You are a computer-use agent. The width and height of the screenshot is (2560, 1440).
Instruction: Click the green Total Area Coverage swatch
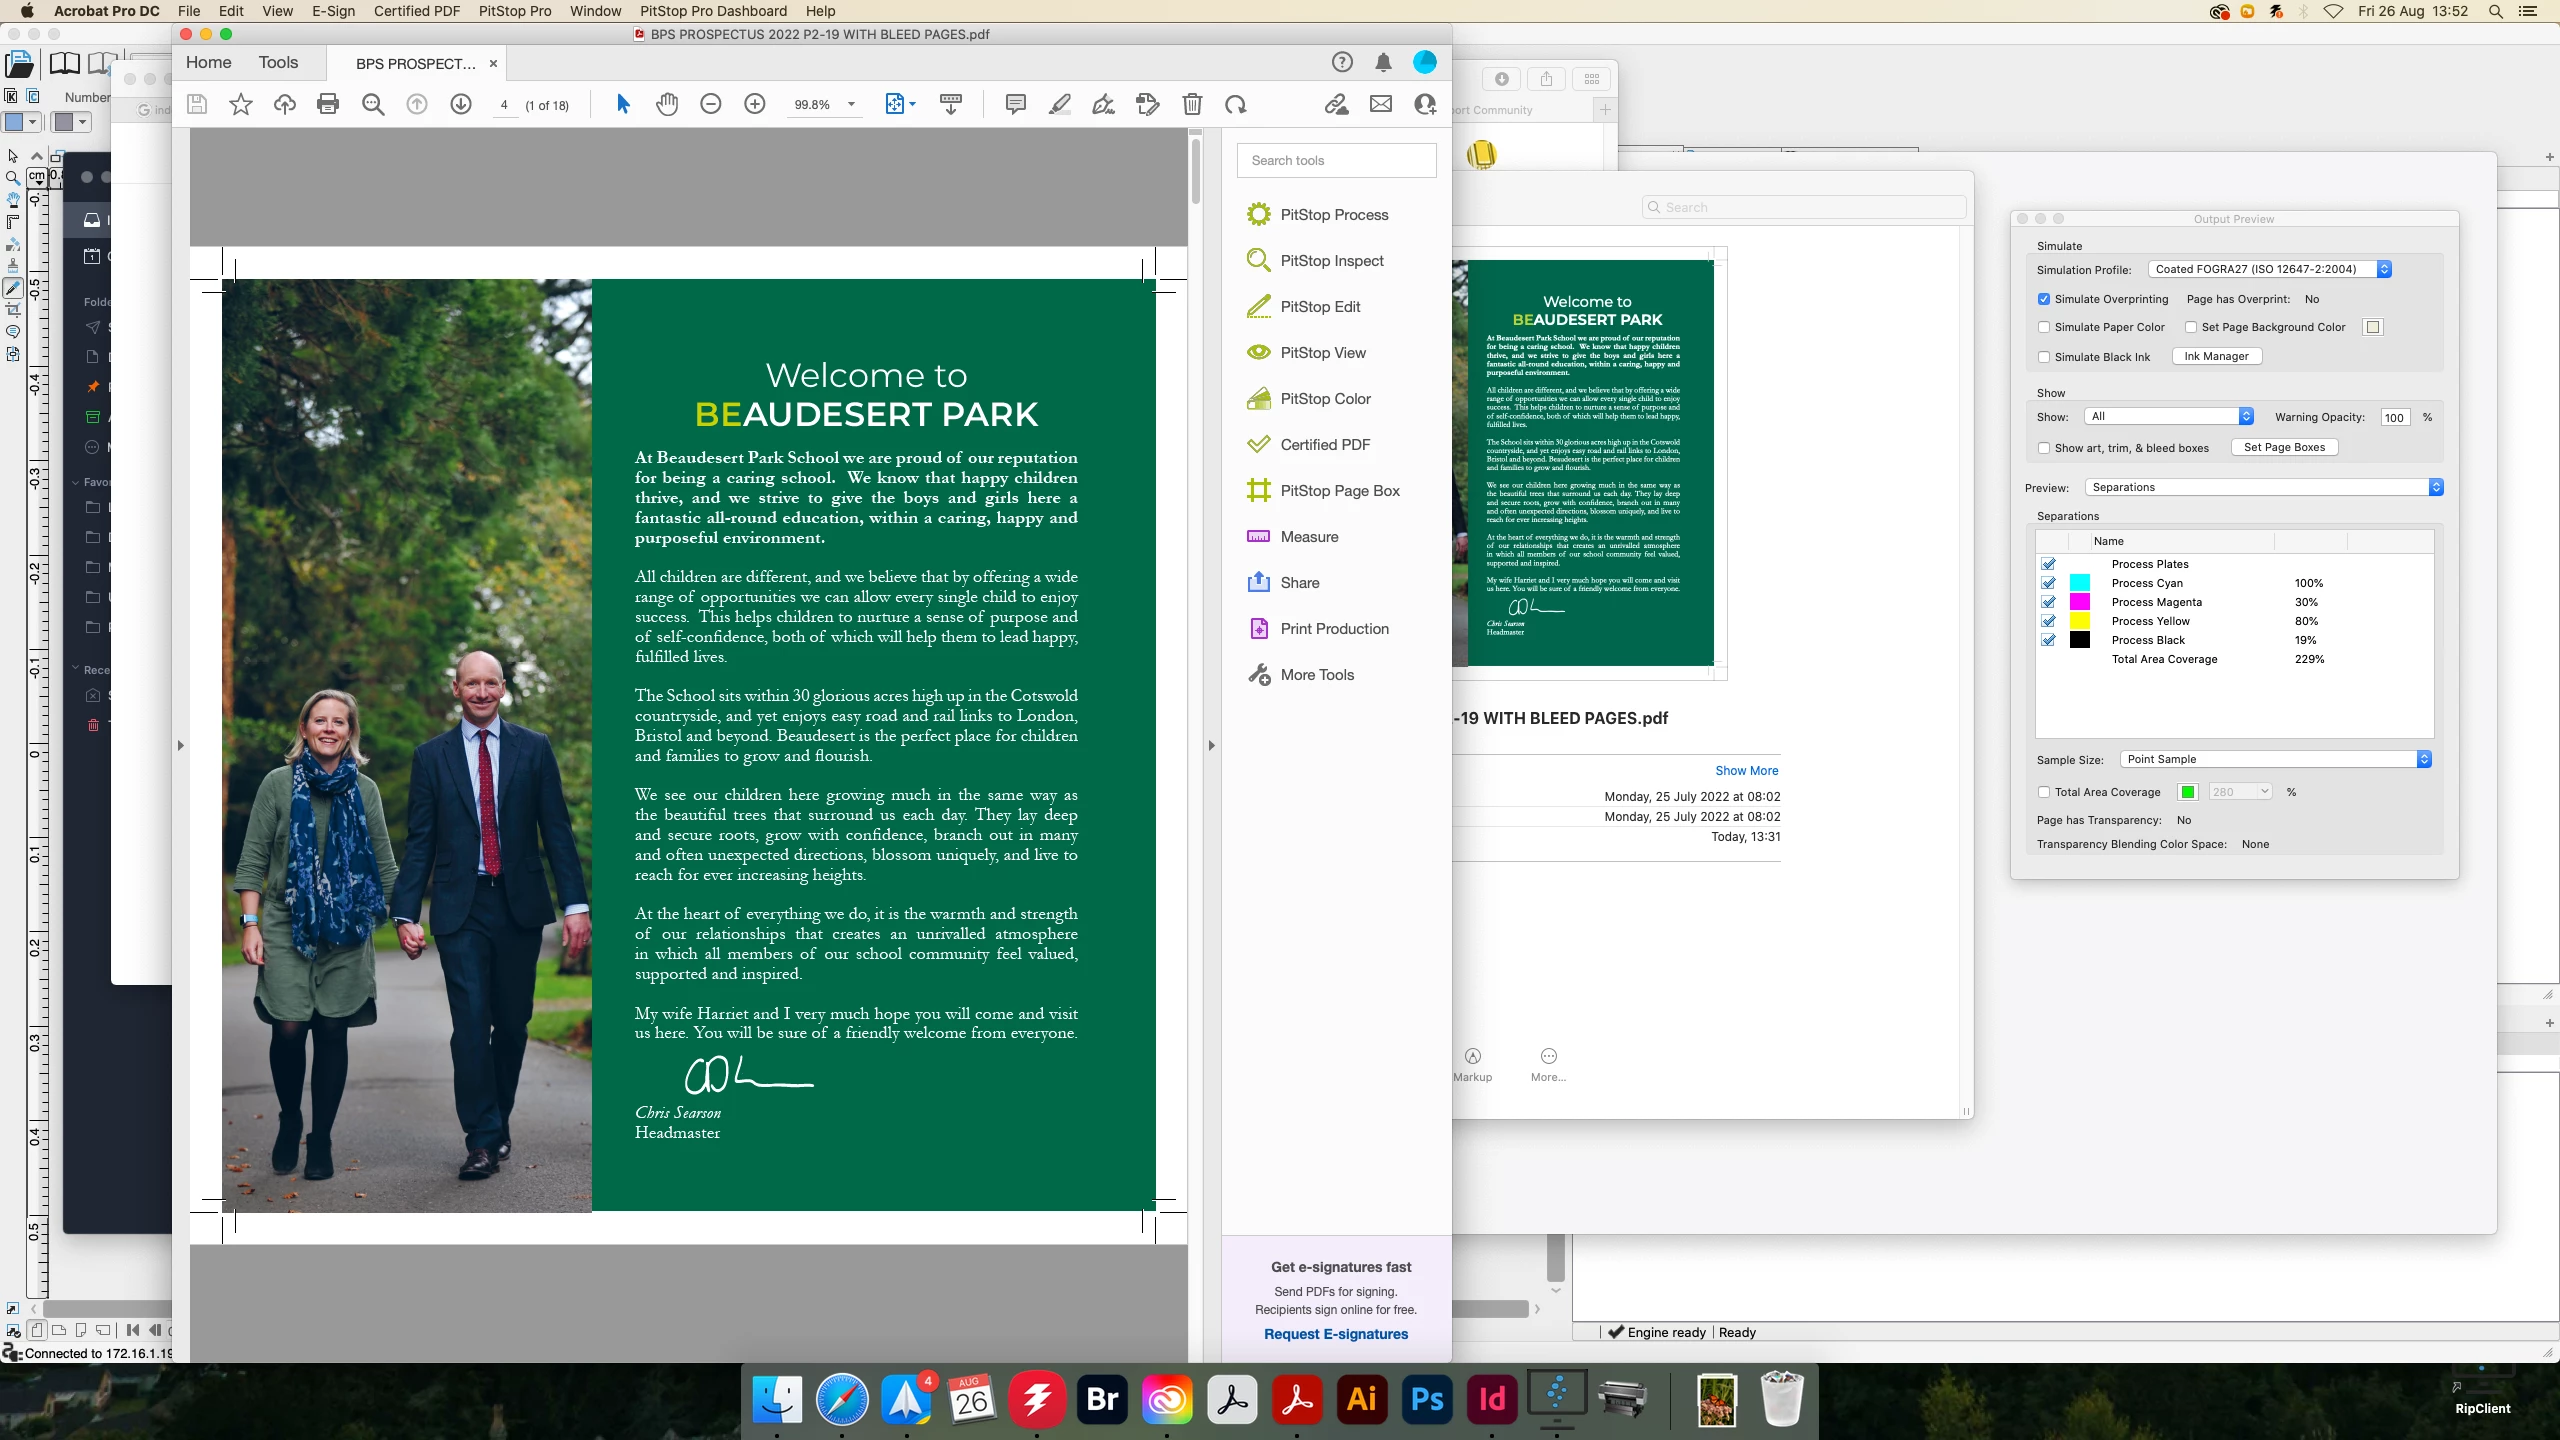pyautogui.click(x=2188, y=792)
